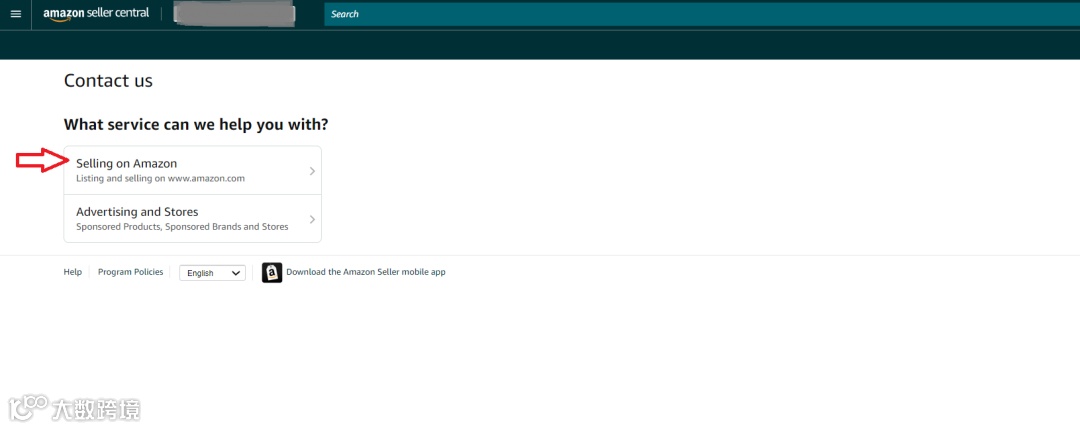Viewport: 1080px width, 429px height.
Task: Click the text "Listing and selling on www.amazon.com"
Action: [x=160, y=178]
